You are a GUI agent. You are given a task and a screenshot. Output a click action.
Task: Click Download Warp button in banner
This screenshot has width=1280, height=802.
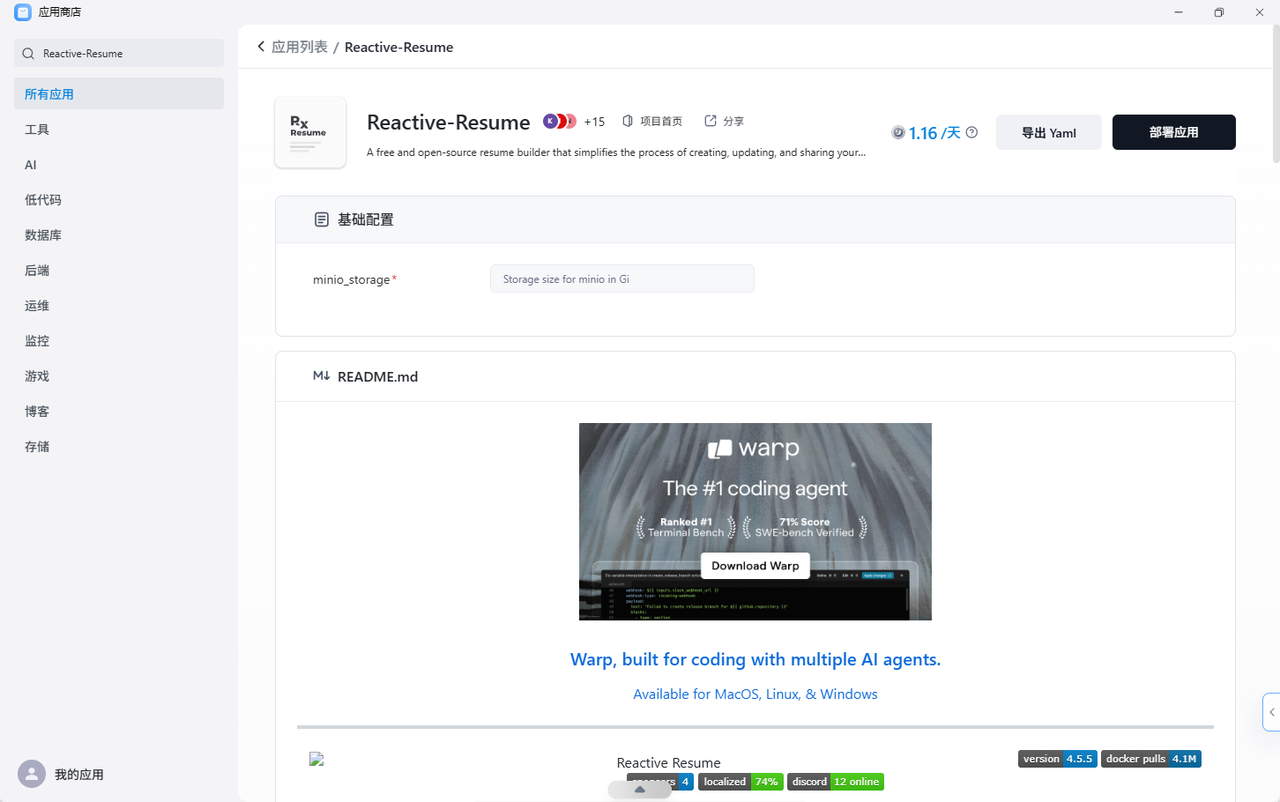click(x=755, y=565)
